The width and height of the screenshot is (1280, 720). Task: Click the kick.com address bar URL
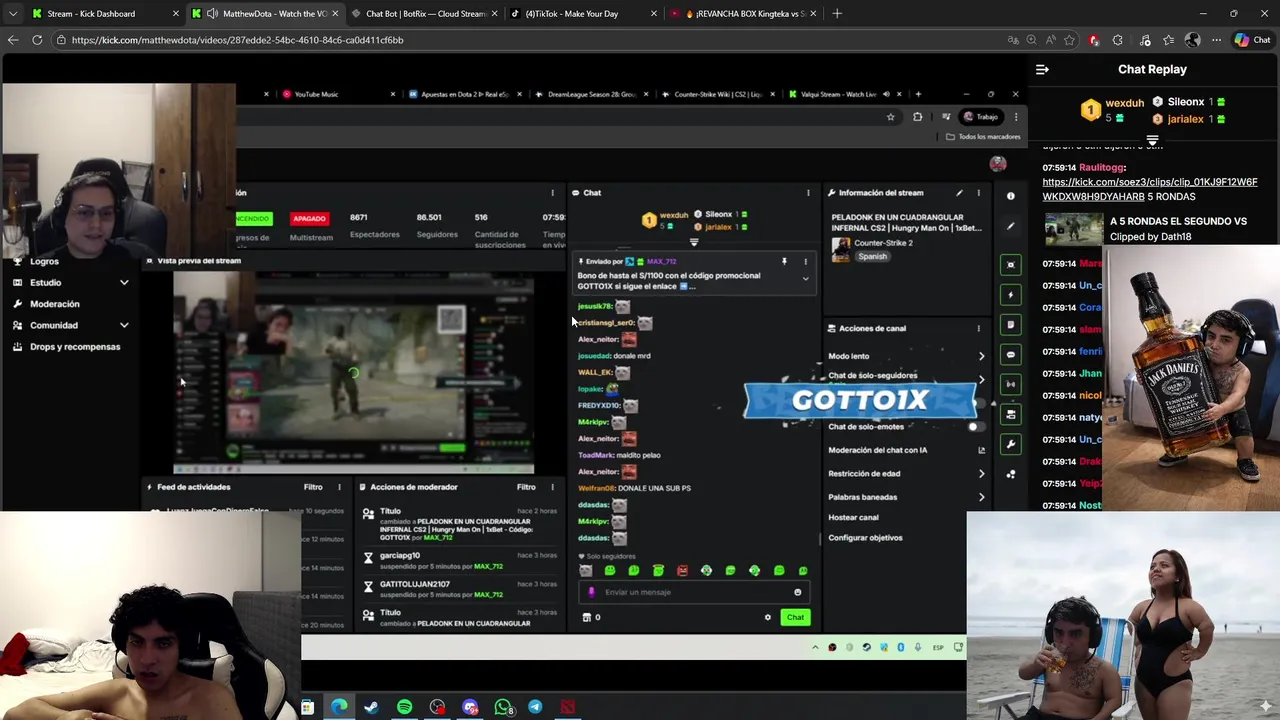237,40
